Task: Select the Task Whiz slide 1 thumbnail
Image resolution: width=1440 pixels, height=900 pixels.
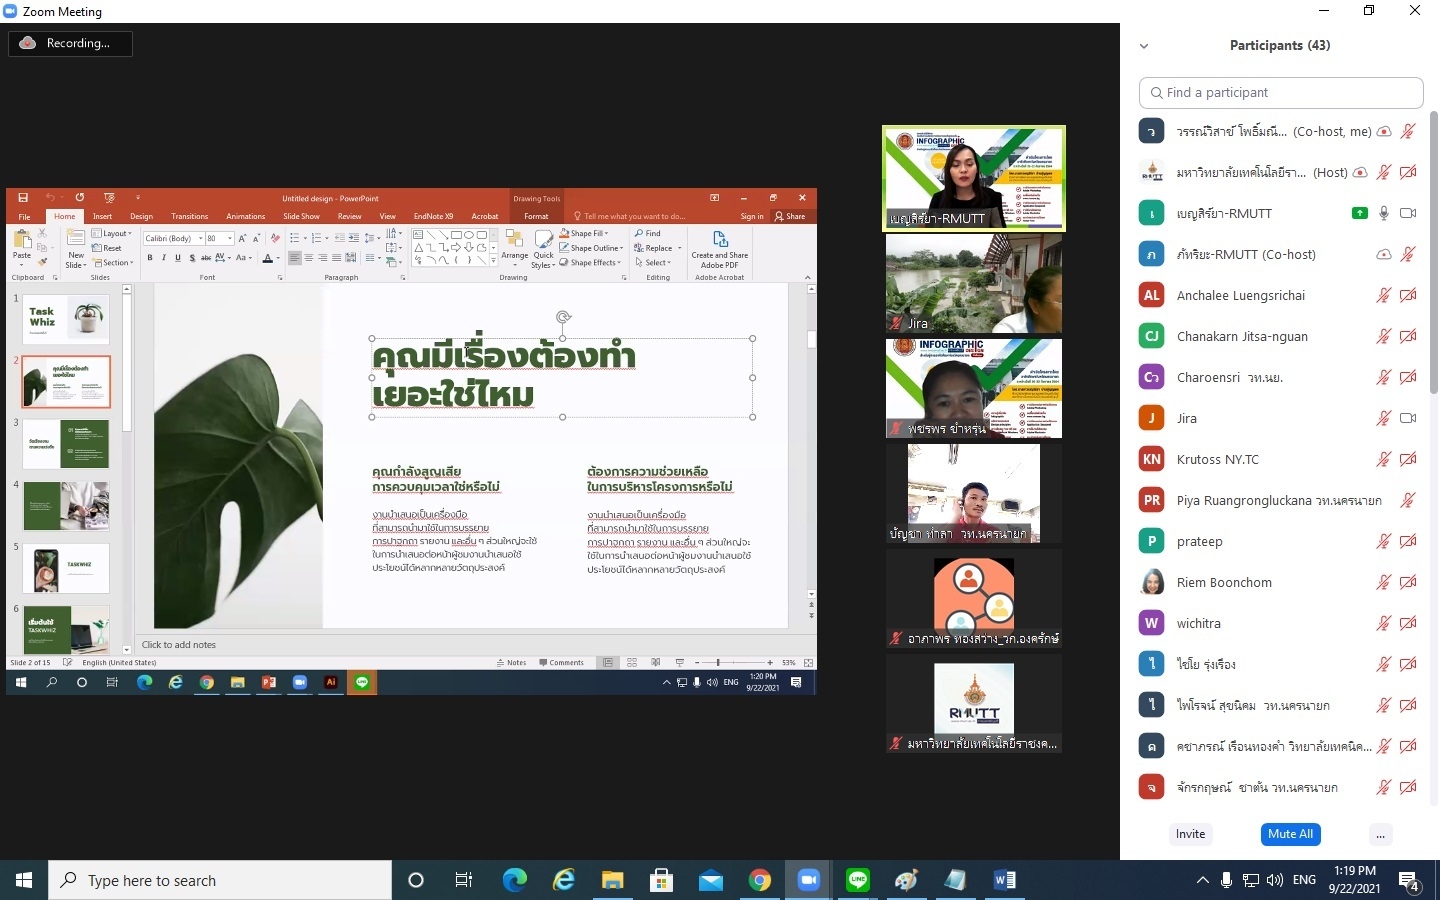Action: tap(66, 319)
